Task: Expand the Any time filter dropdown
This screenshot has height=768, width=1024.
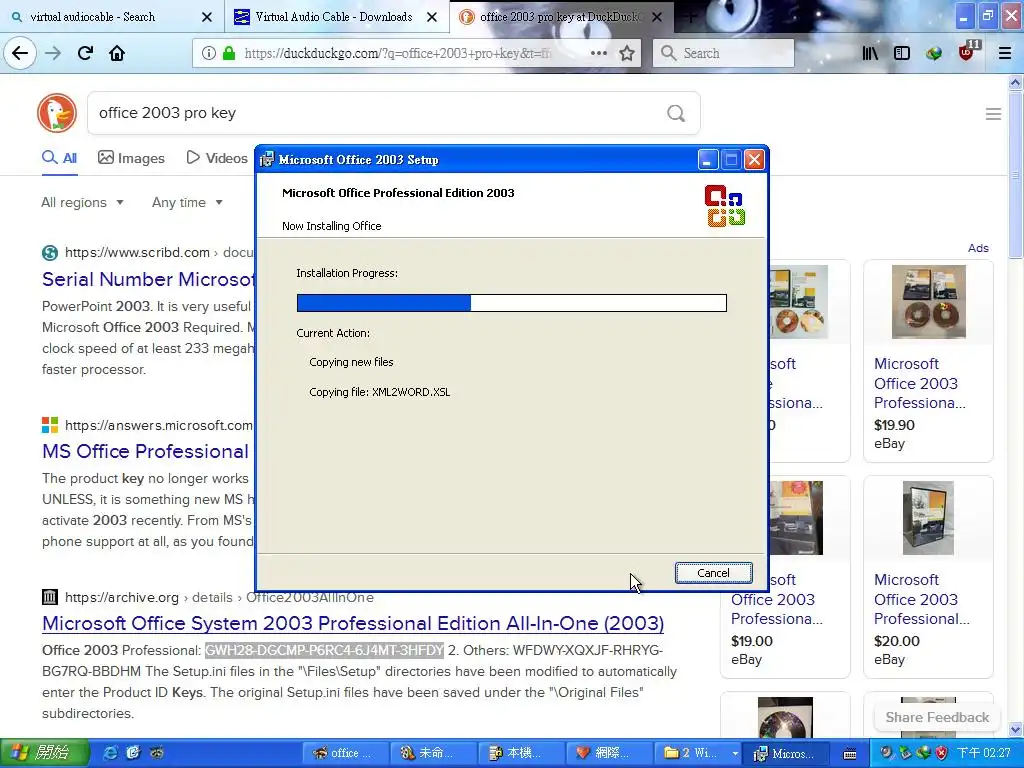Action: (x=187, y=202)
